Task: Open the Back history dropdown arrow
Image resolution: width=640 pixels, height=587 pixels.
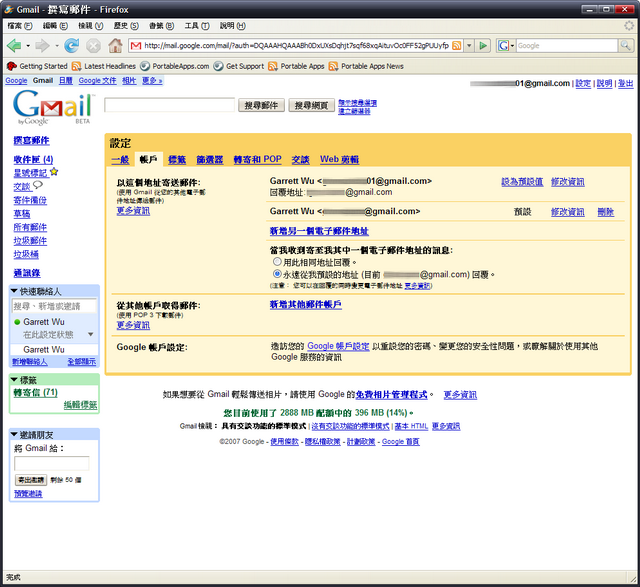Action: tap(28, 46)
